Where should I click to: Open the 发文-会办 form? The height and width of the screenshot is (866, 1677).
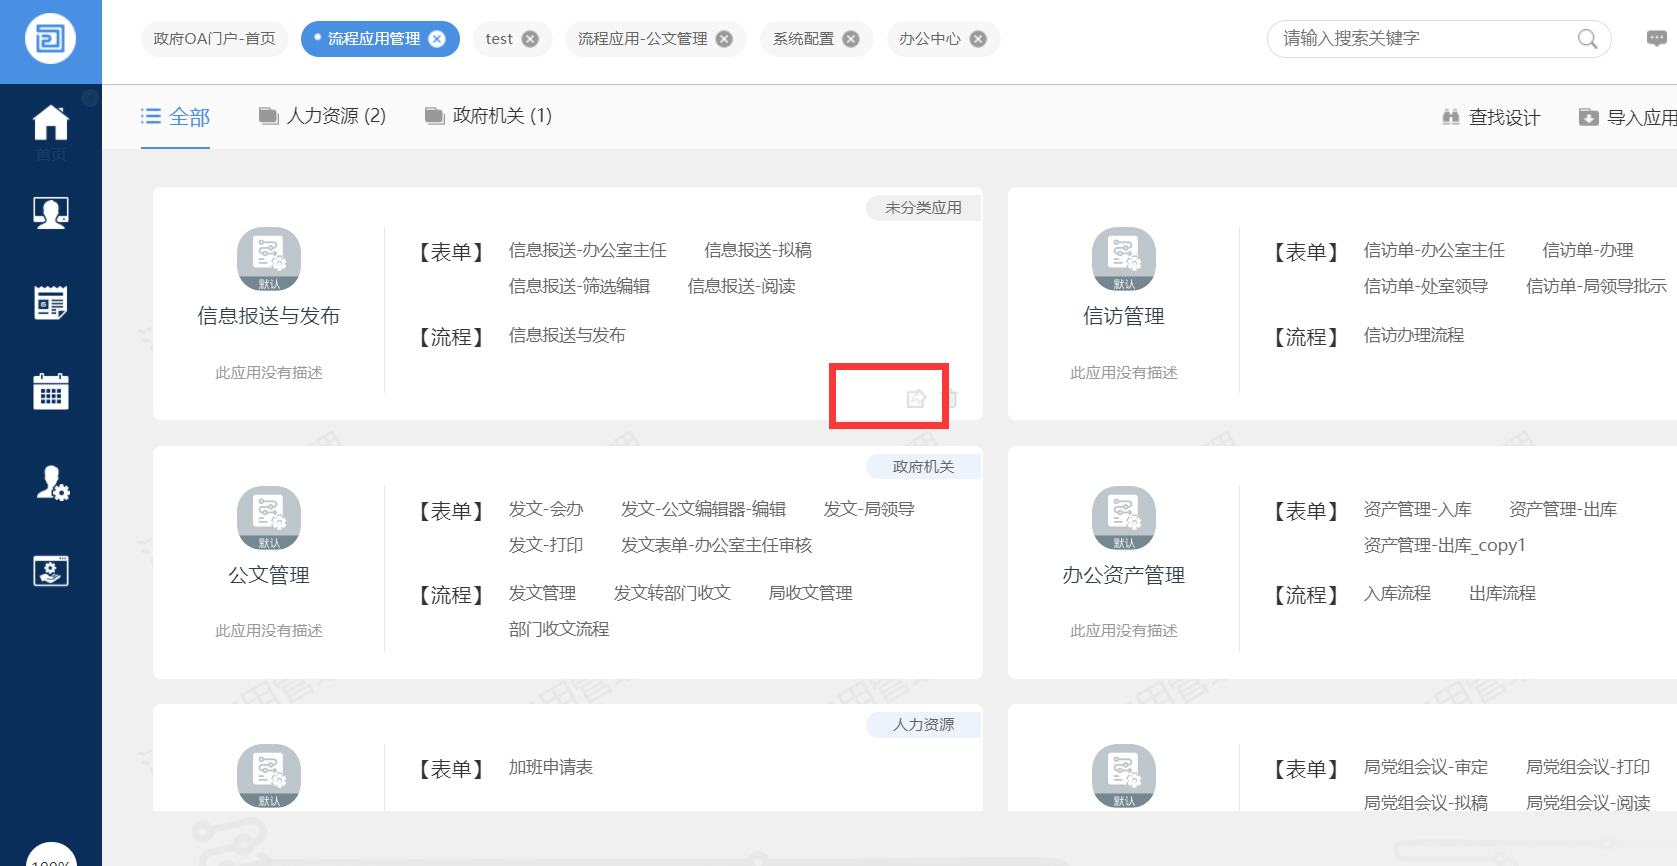(x=546, y=509)
